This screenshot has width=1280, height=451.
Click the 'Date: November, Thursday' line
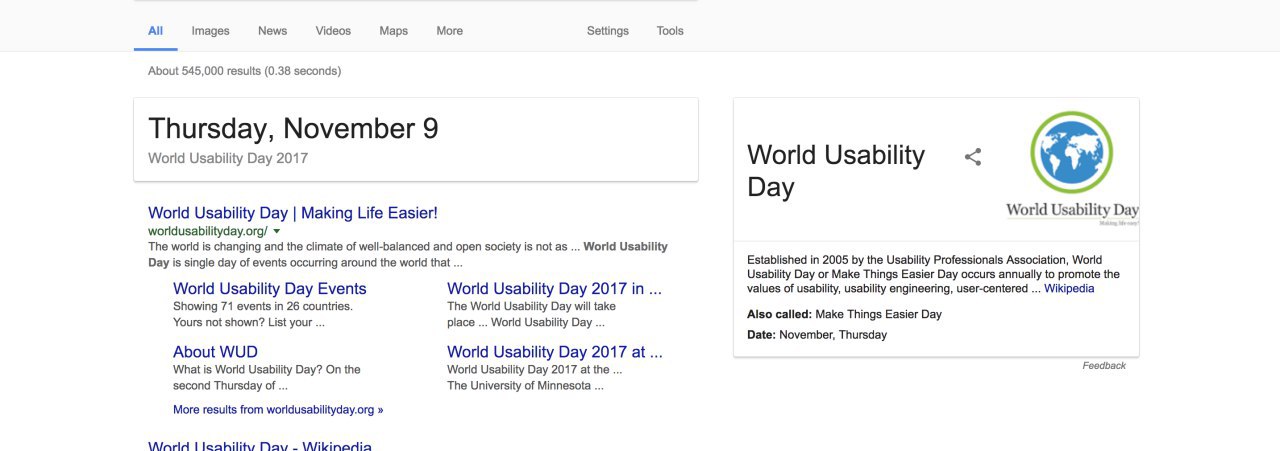coord(817,335)
